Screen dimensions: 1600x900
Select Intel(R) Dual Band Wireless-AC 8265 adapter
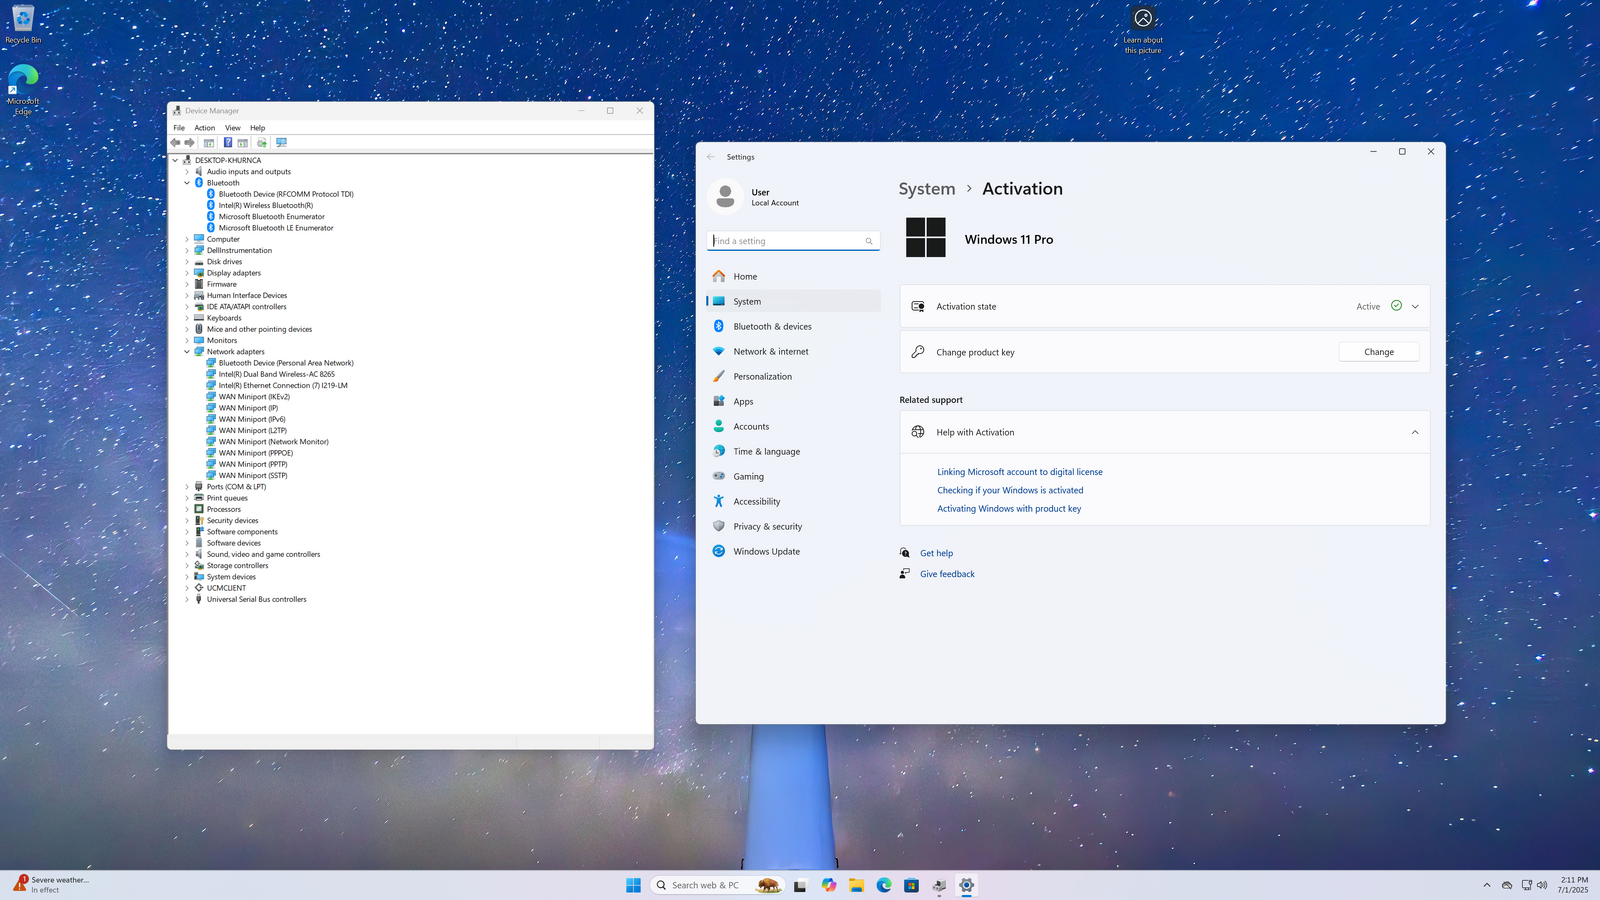277,374
